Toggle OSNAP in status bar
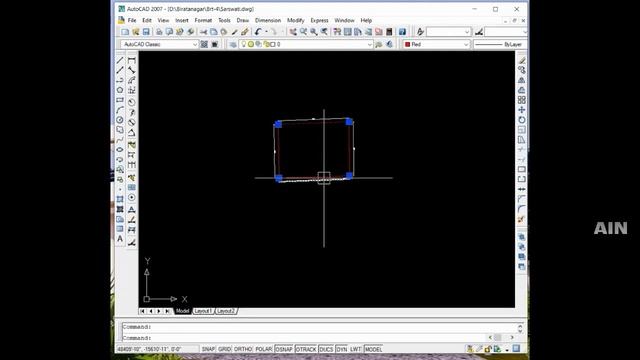The image size is (640, 360). [x=284, y=349]
